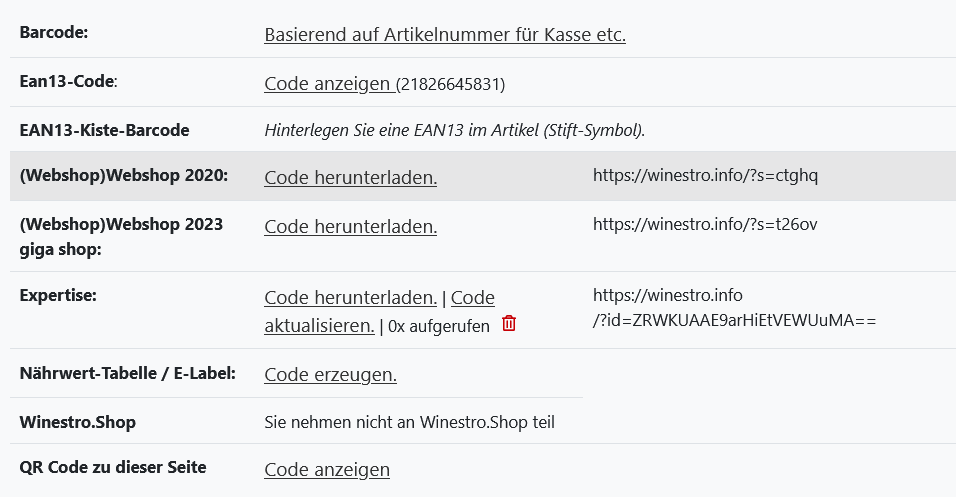Click the 'QR Code zu dieser Seite' label
The height and width of the screenshot is (497, 956).
tap(112, 467)
